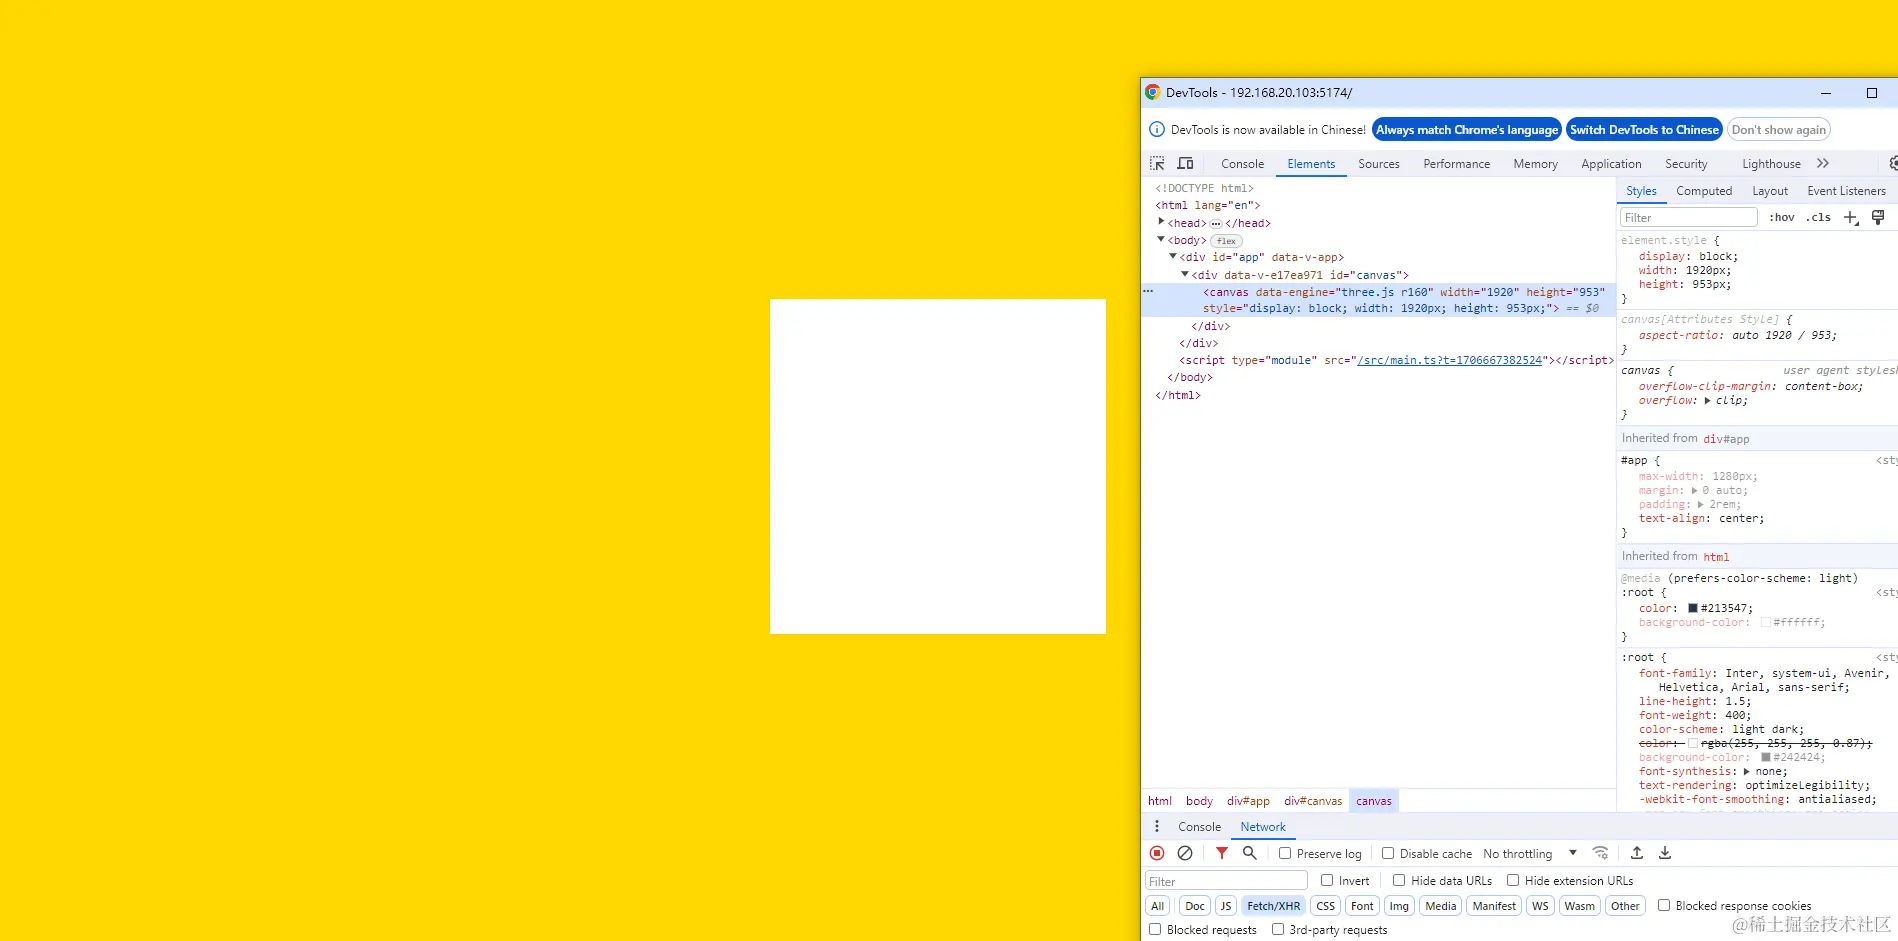Open color swatch for #242424 background-color
Screen dimensions: 1898x941
click(1766, 757)
